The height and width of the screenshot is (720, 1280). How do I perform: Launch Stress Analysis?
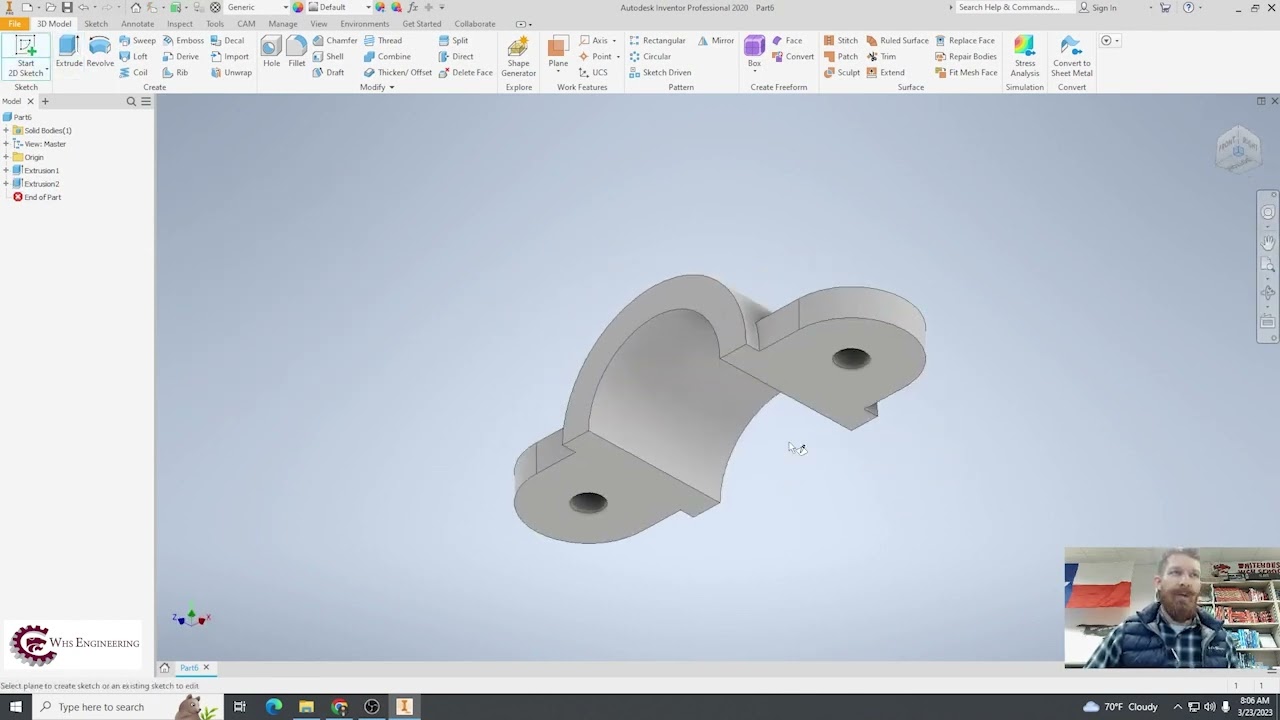1024,56
